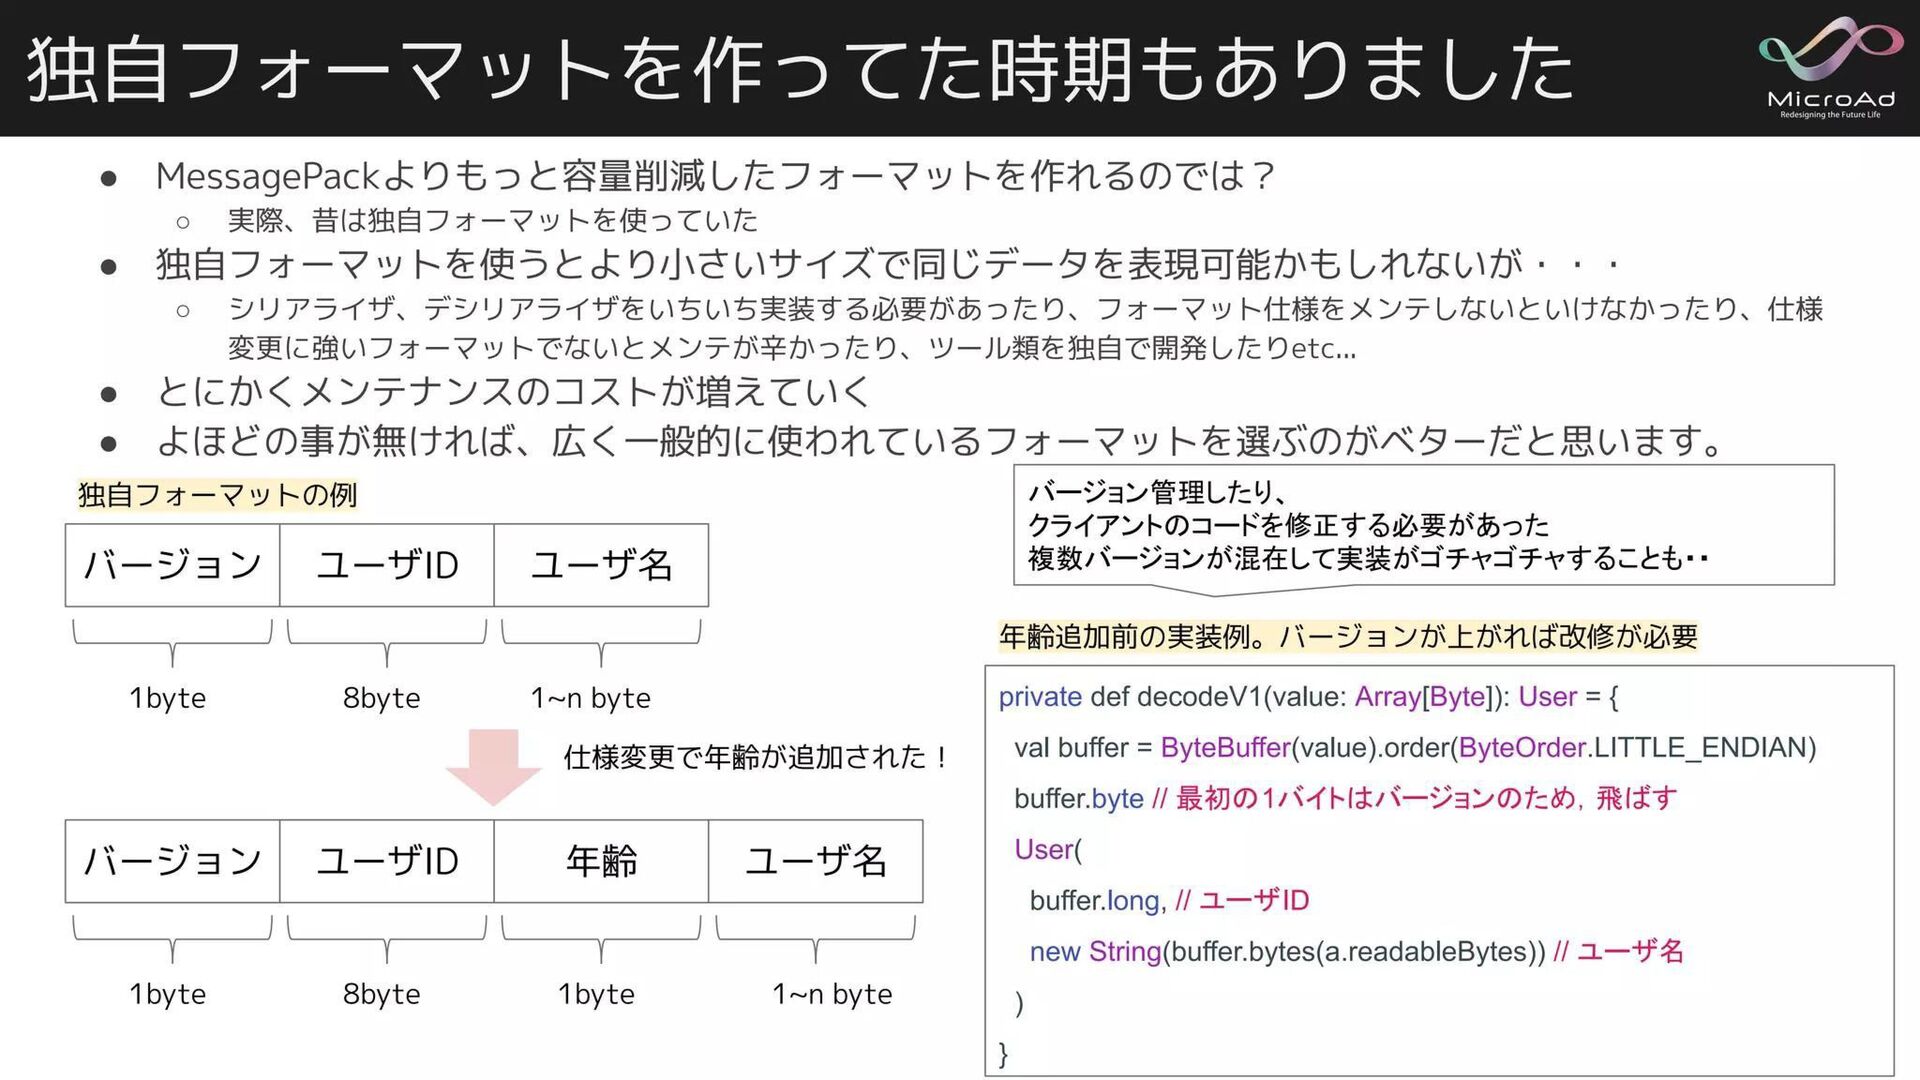Image resolution: width=1920 pixels, height=1080 pixels.
Task: Click the new String code line
Action: coord(1355,951)
